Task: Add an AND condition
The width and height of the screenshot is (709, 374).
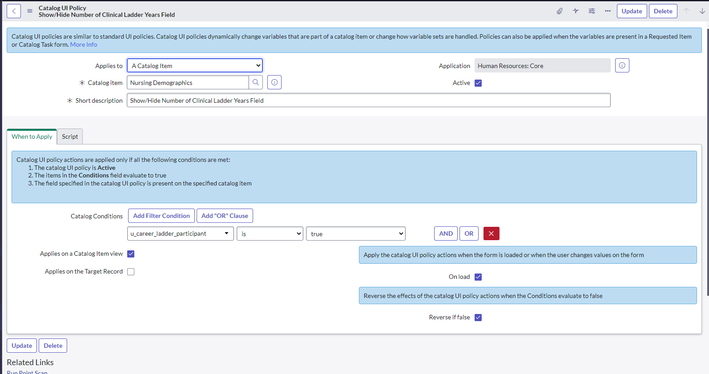Action: 446,233
